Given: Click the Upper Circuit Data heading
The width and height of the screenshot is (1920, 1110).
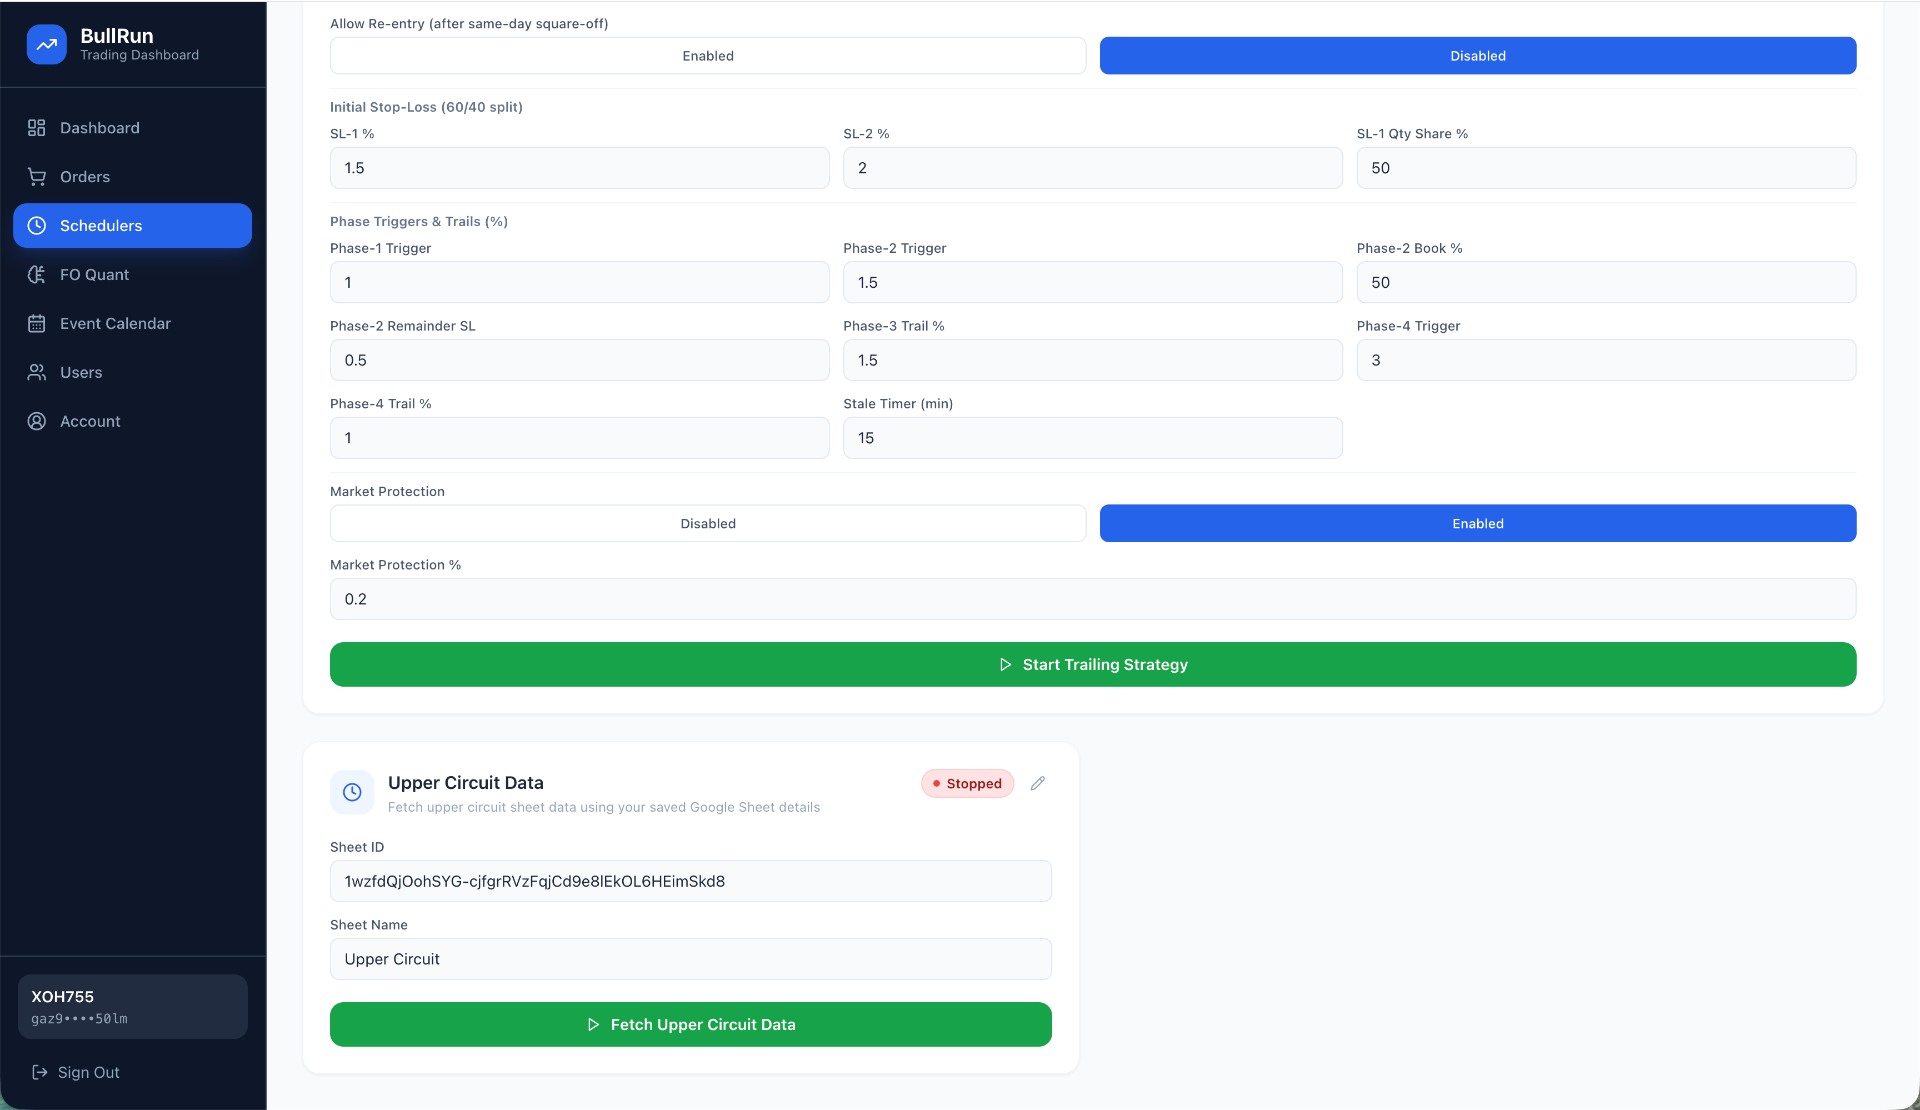Looking at the screenshot, I should coord(466,783).
